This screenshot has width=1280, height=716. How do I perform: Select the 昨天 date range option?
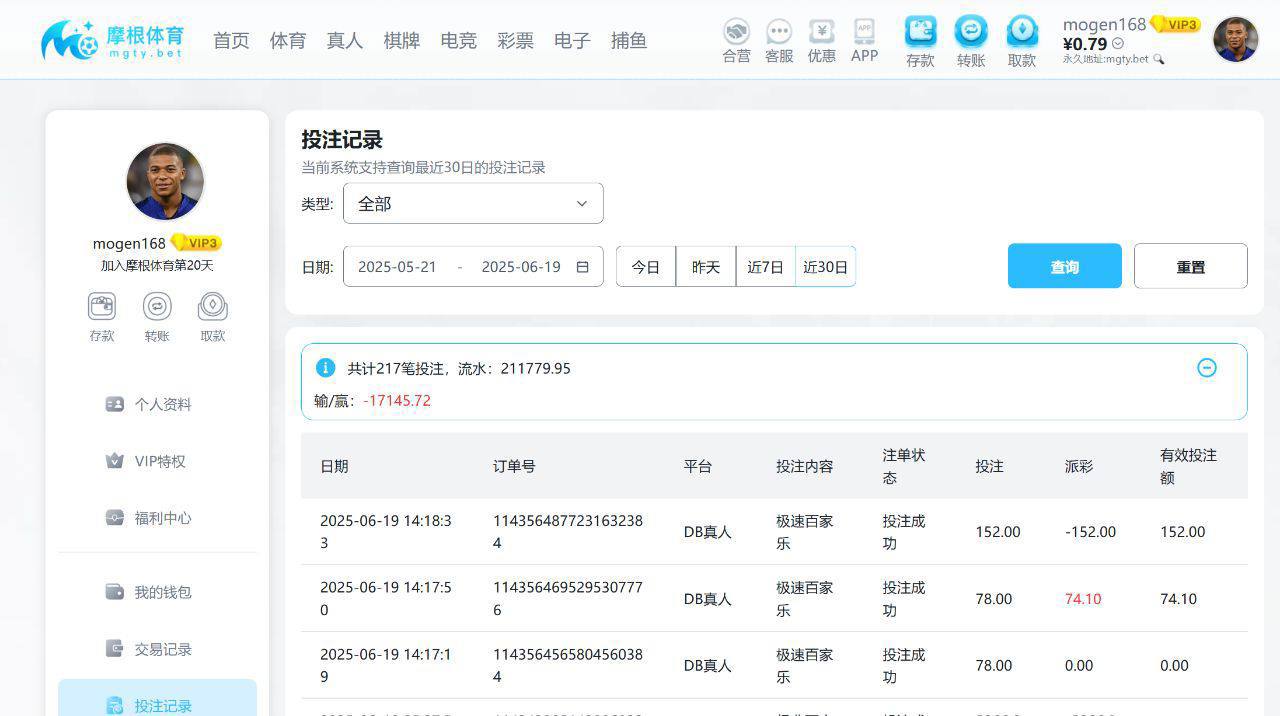coord(705,267)
